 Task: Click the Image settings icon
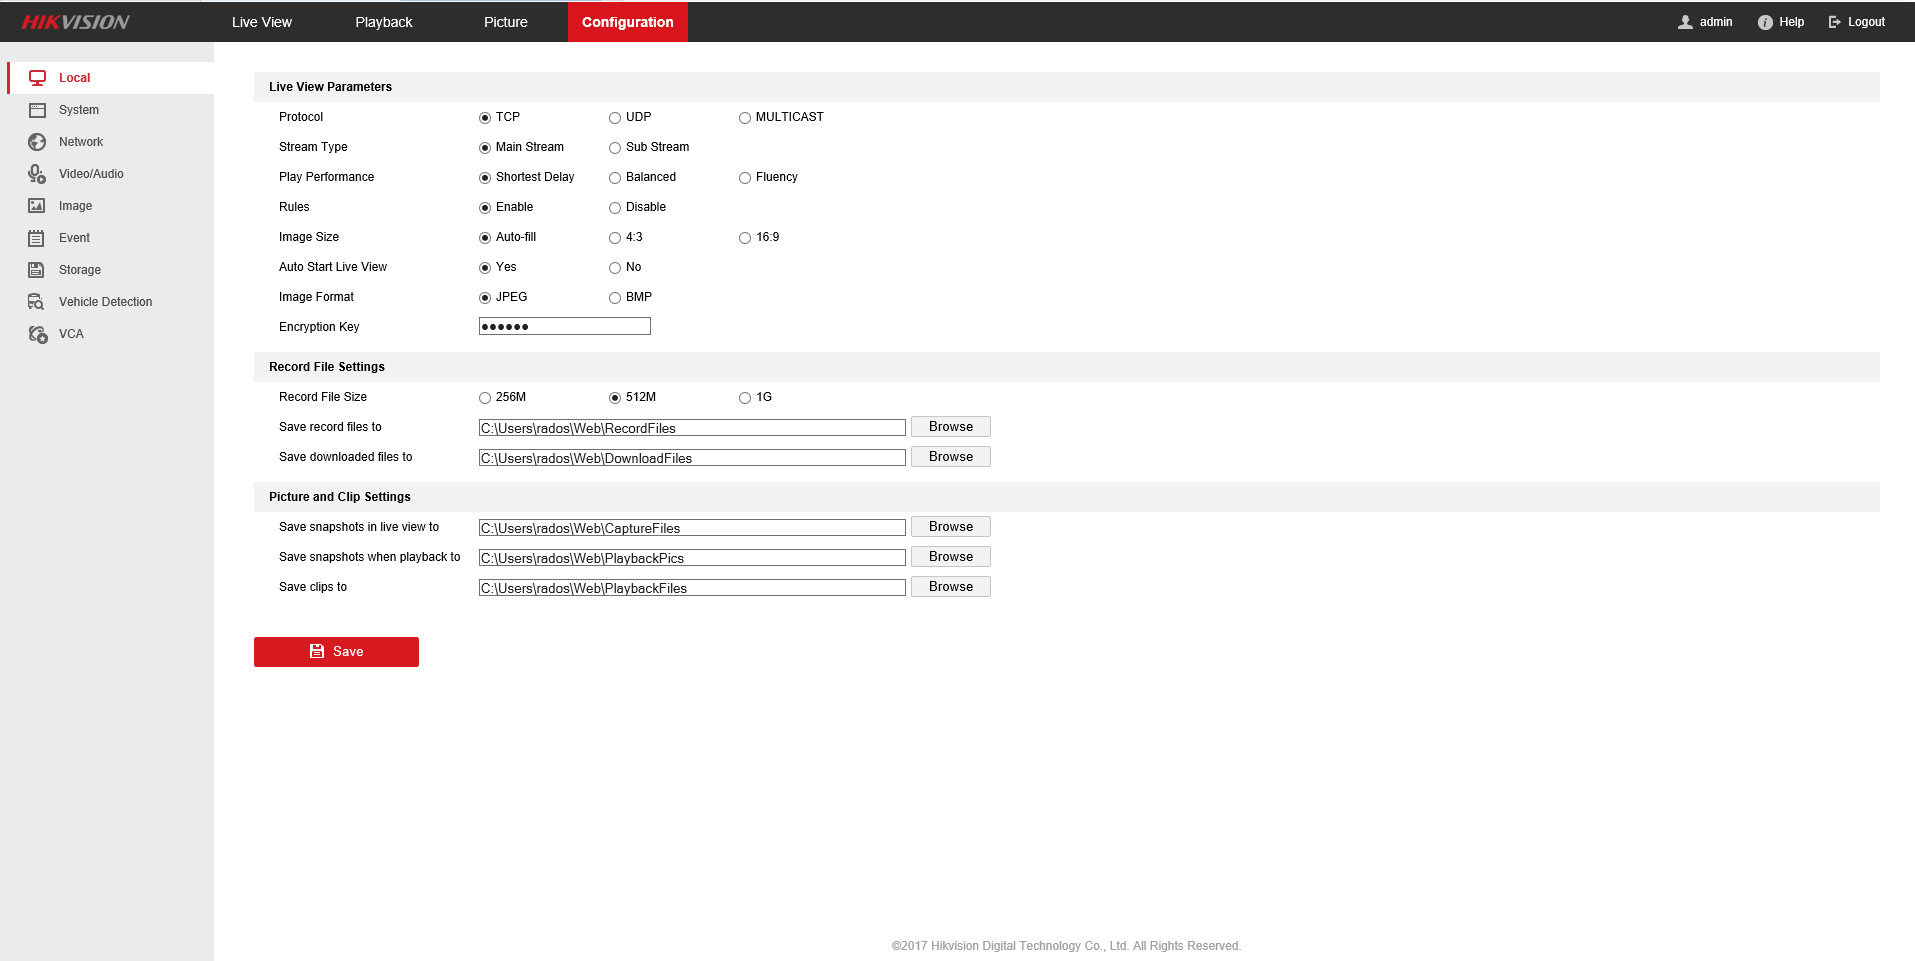[37, 206]
